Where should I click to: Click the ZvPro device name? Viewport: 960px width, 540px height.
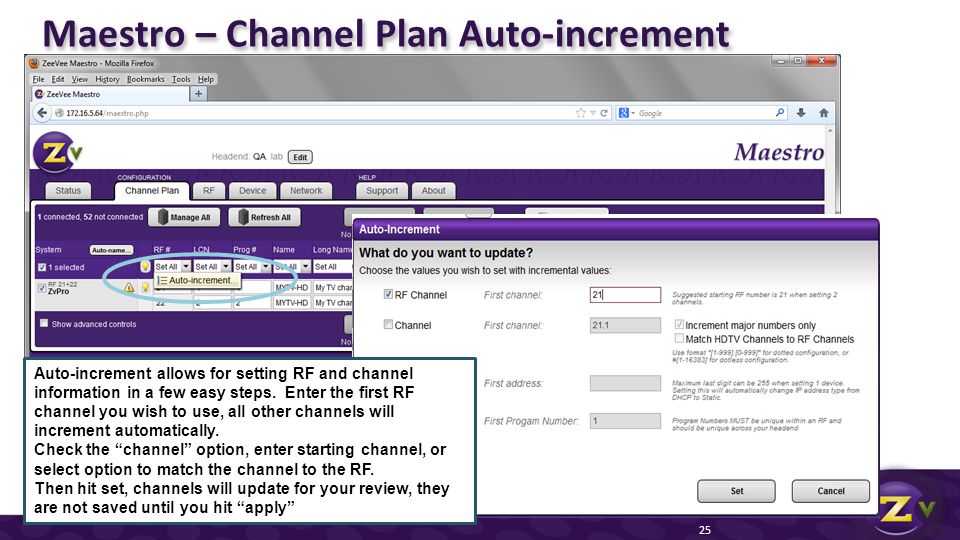58,291
